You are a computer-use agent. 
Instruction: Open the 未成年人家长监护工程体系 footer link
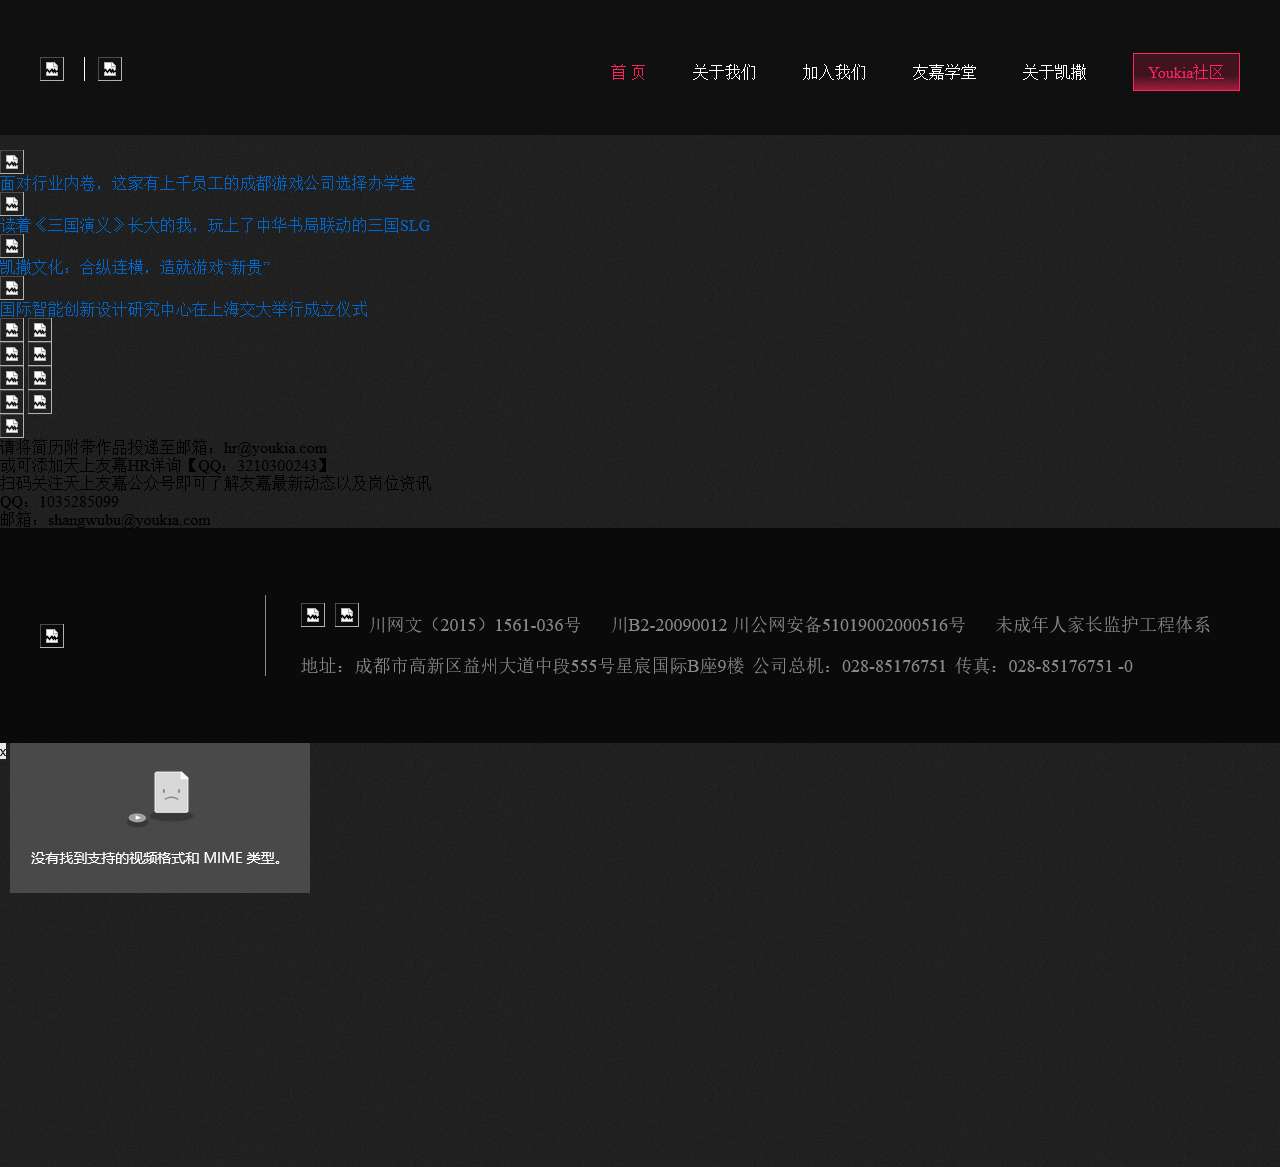(1102, 625)
